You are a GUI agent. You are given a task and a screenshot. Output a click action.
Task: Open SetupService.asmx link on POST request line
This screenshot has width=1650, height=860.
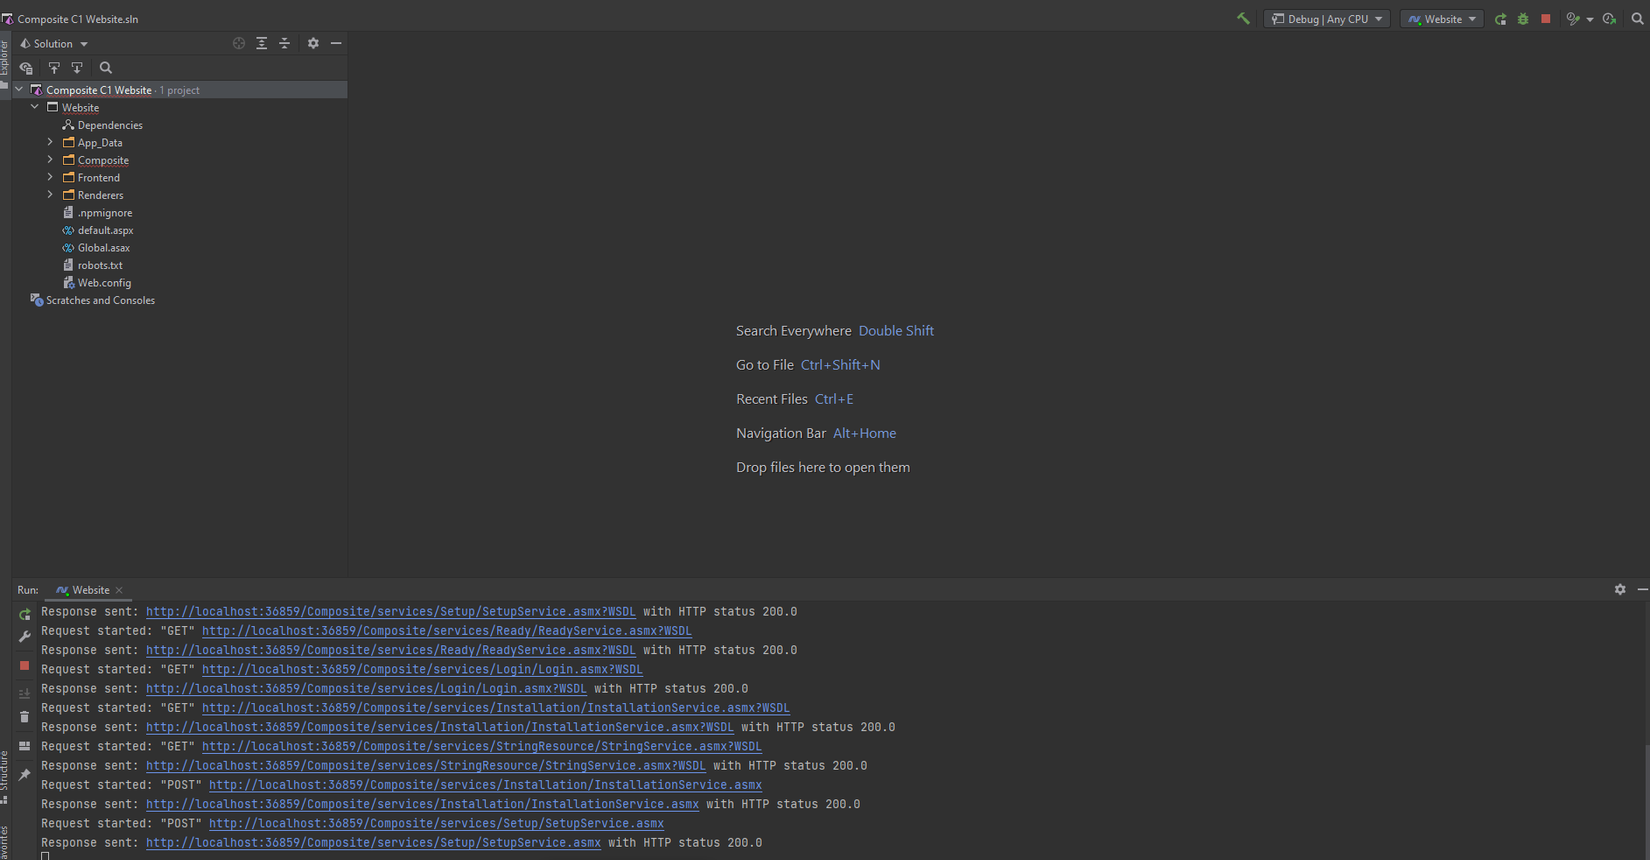pyautogui.click(x=436, y=824)
